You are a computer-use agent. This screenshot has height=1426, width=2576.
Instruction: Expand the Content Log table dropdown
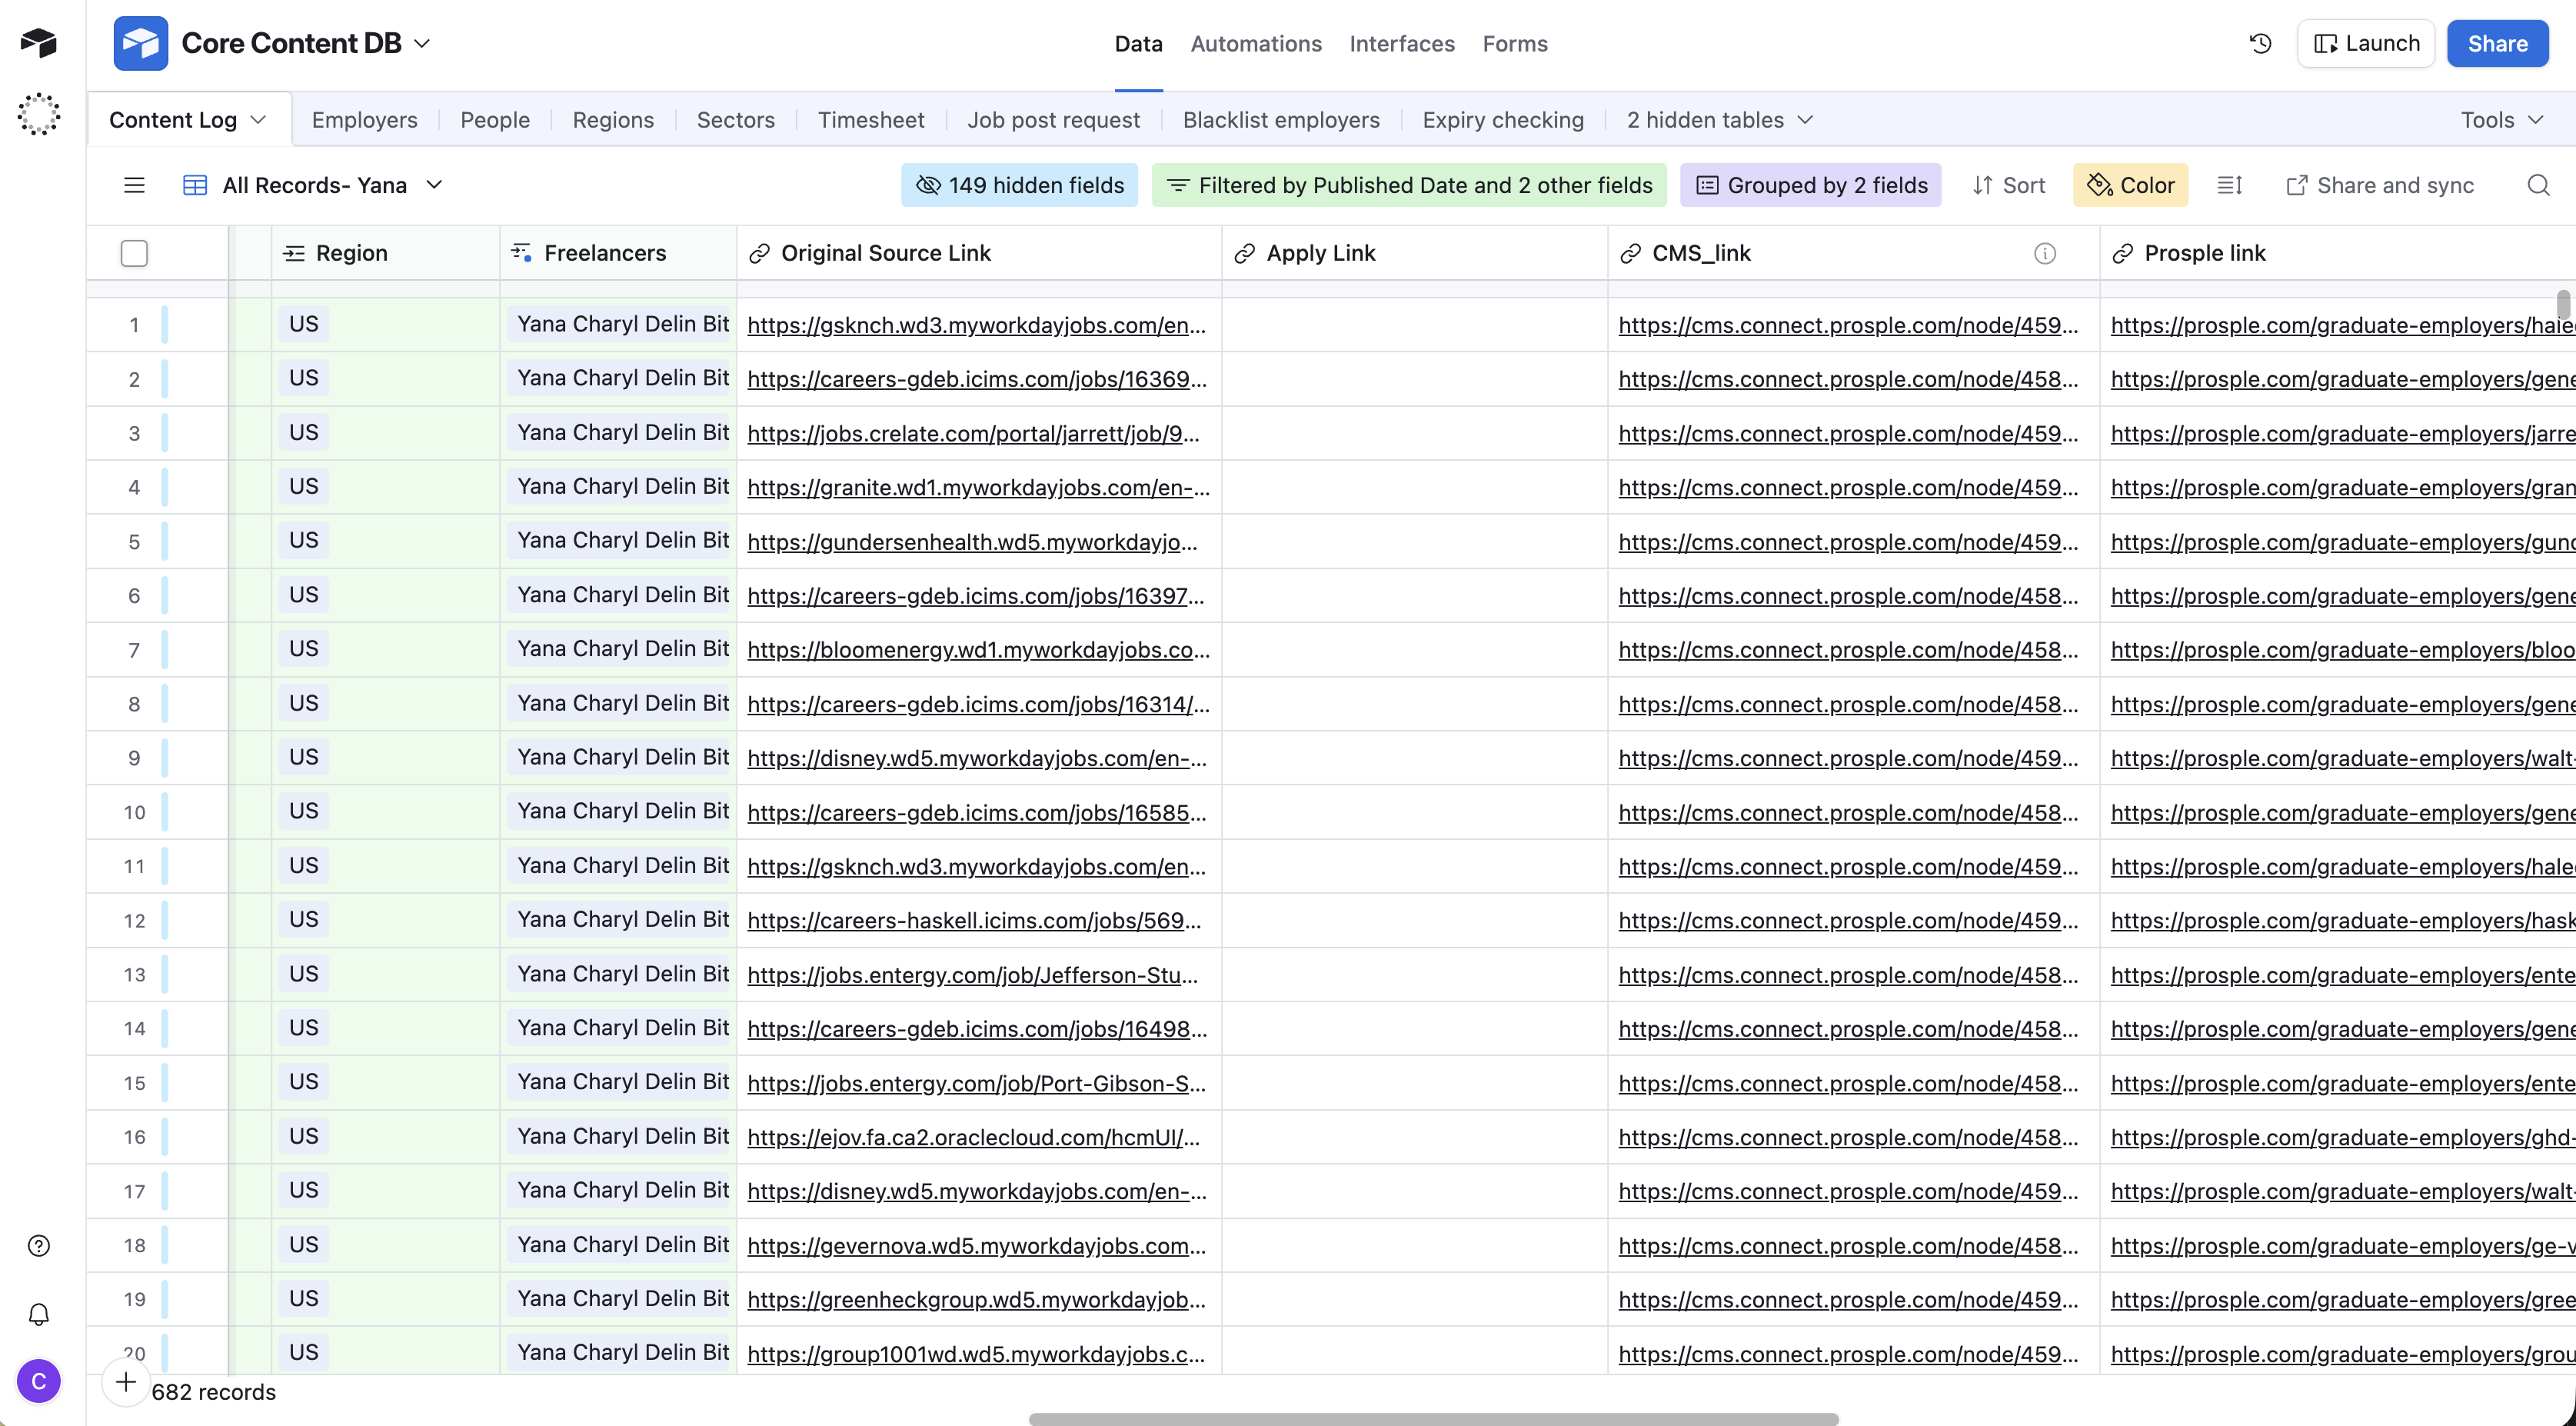click(258, 120)
